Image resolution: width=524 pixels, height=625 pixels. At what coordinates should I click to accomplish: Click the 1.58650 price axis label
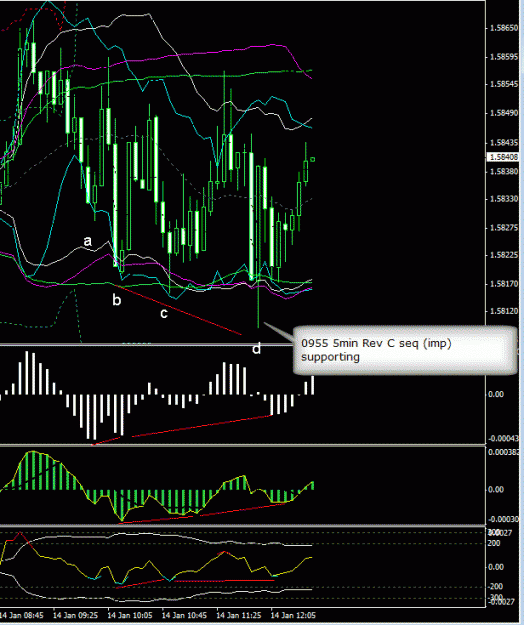pos(504,28)
